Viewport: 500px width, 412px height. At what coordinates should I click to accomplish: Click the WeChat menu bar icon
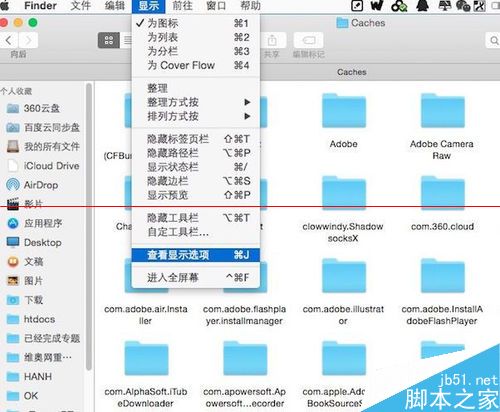[x=463, y=6]
